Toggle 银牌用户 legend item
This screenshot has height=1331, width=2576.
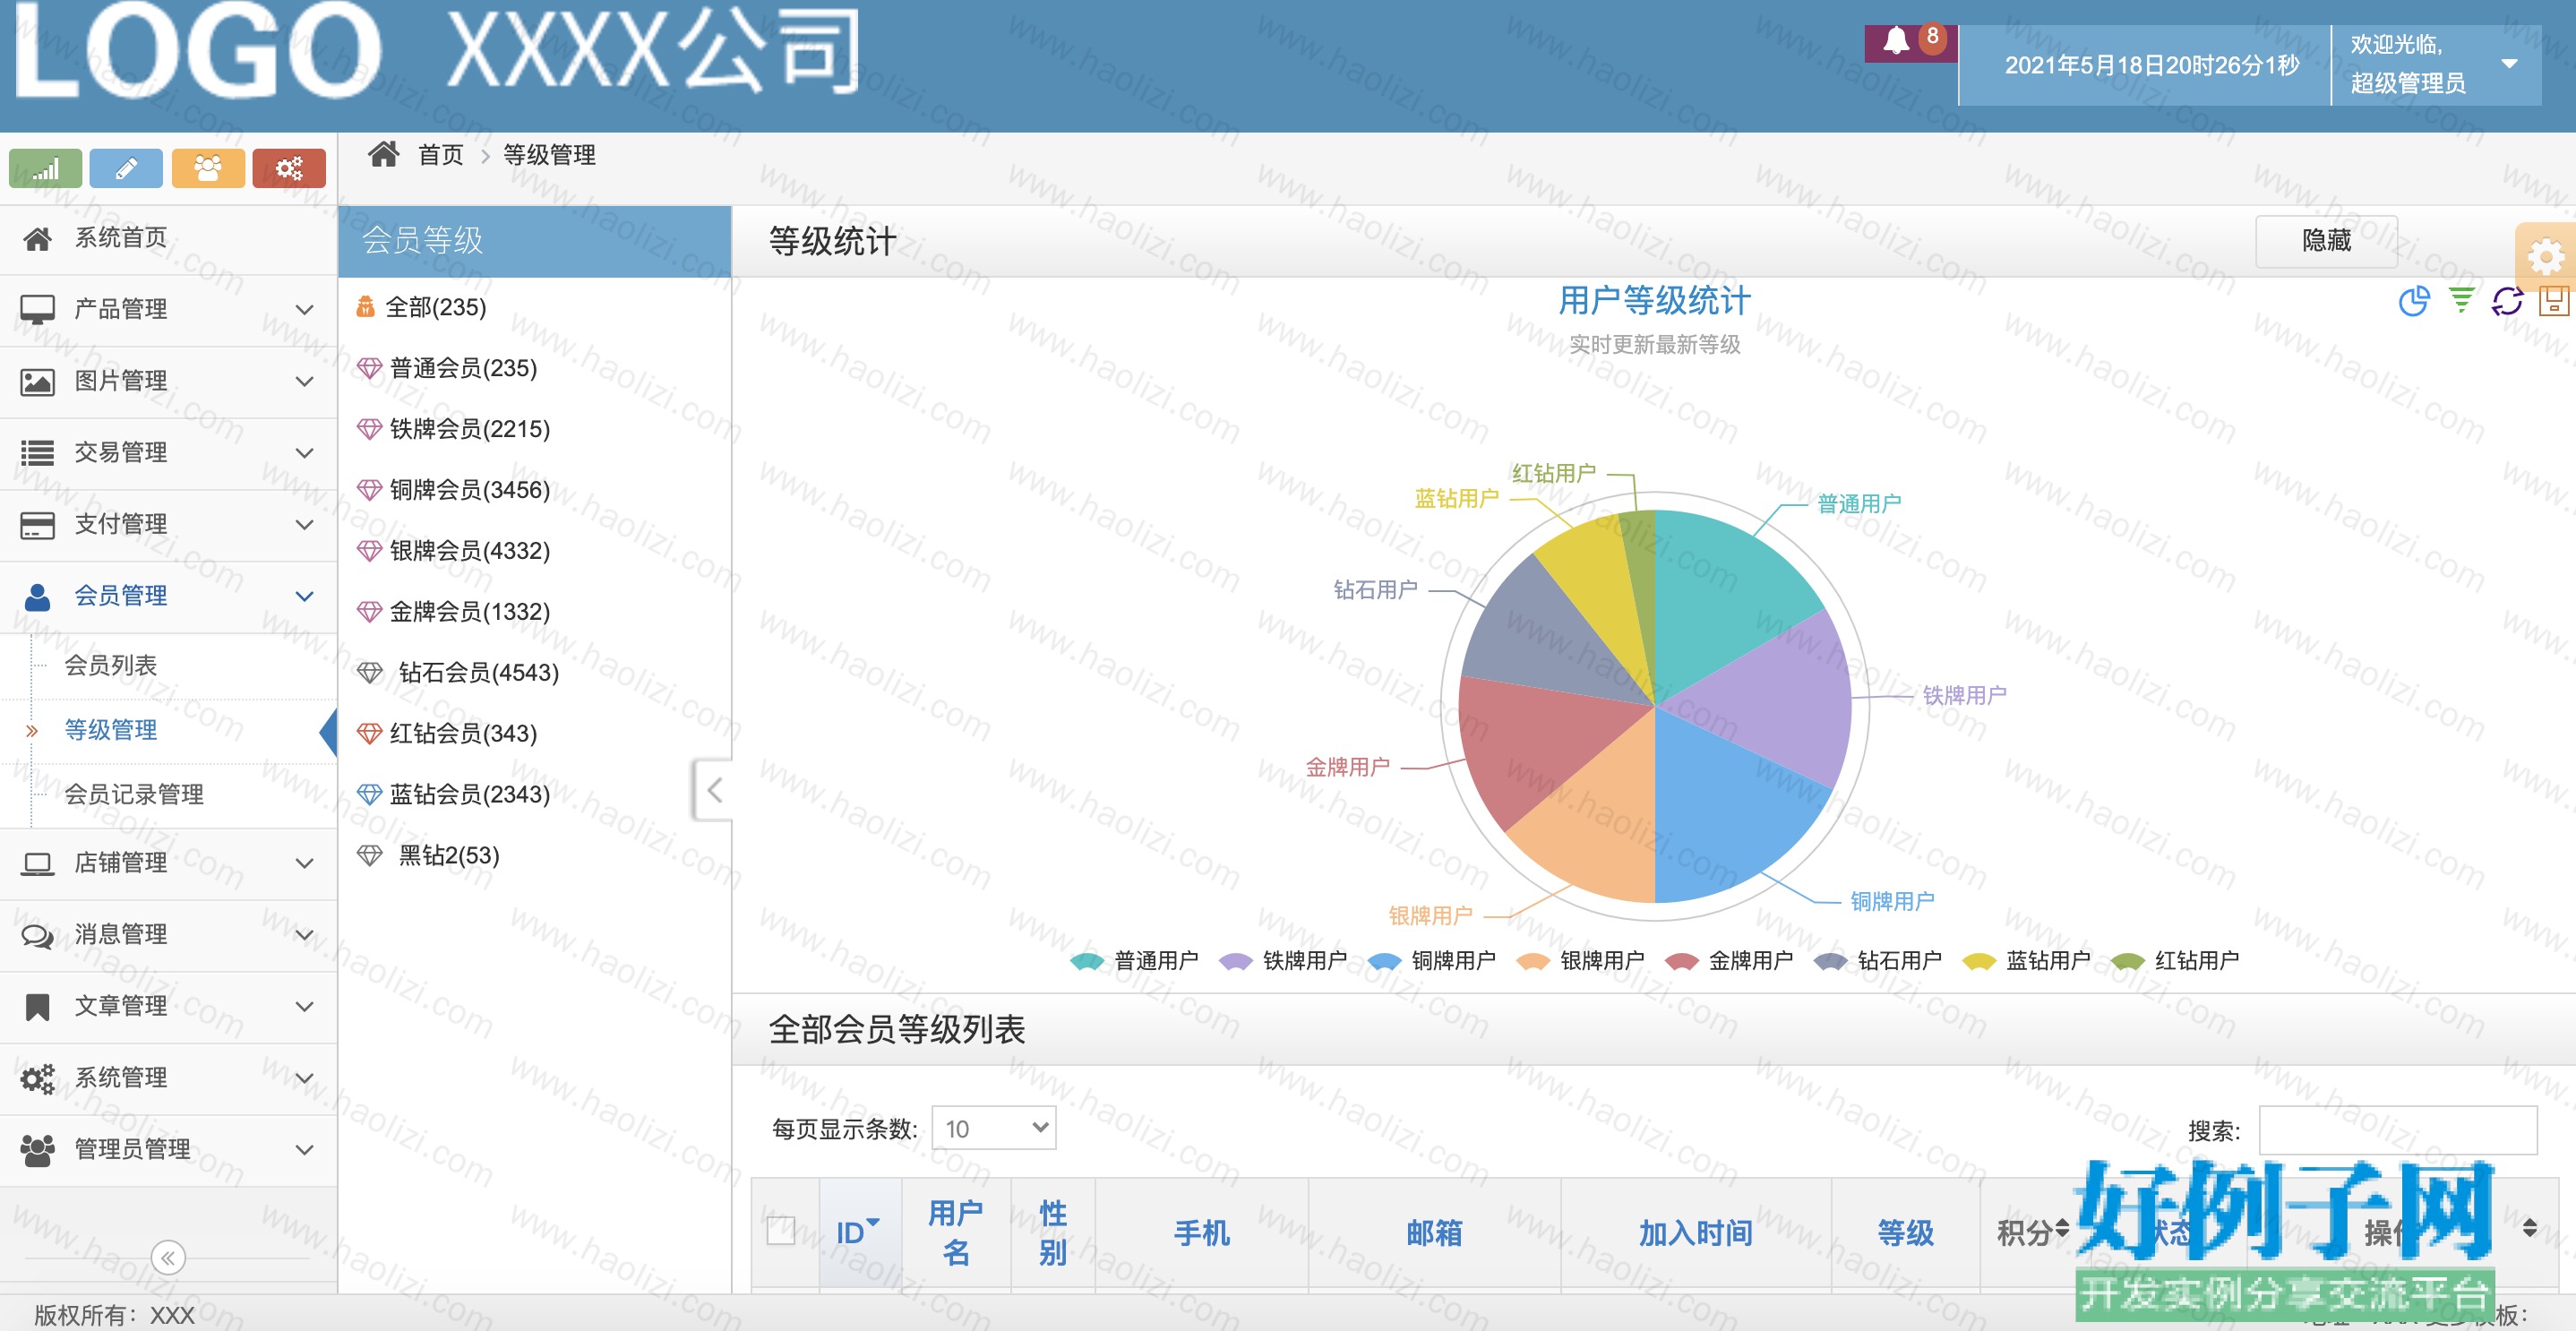tap(1580, 961)
